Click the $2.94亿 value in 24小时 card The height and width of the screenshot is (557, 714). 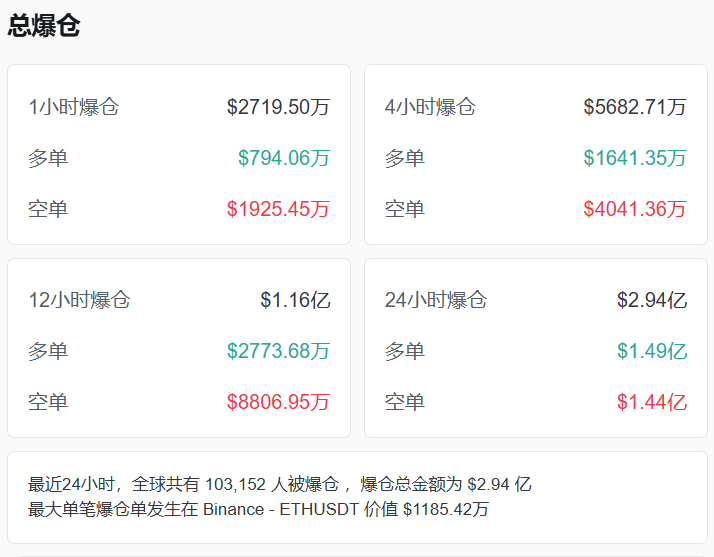click(652, 300)
